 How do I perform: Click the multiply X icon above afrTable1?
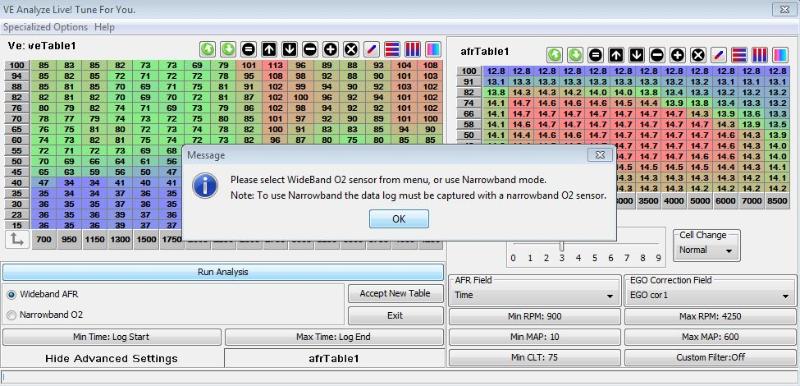coord(698,55)
